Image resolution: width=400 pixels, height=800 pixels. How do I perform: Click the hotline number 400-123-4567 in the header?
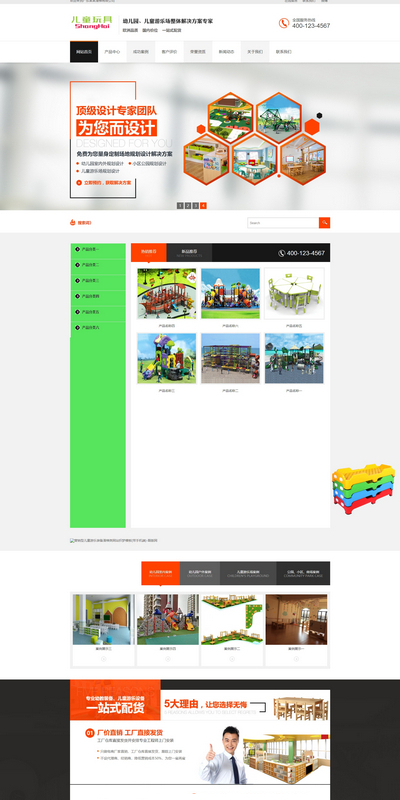311,26
